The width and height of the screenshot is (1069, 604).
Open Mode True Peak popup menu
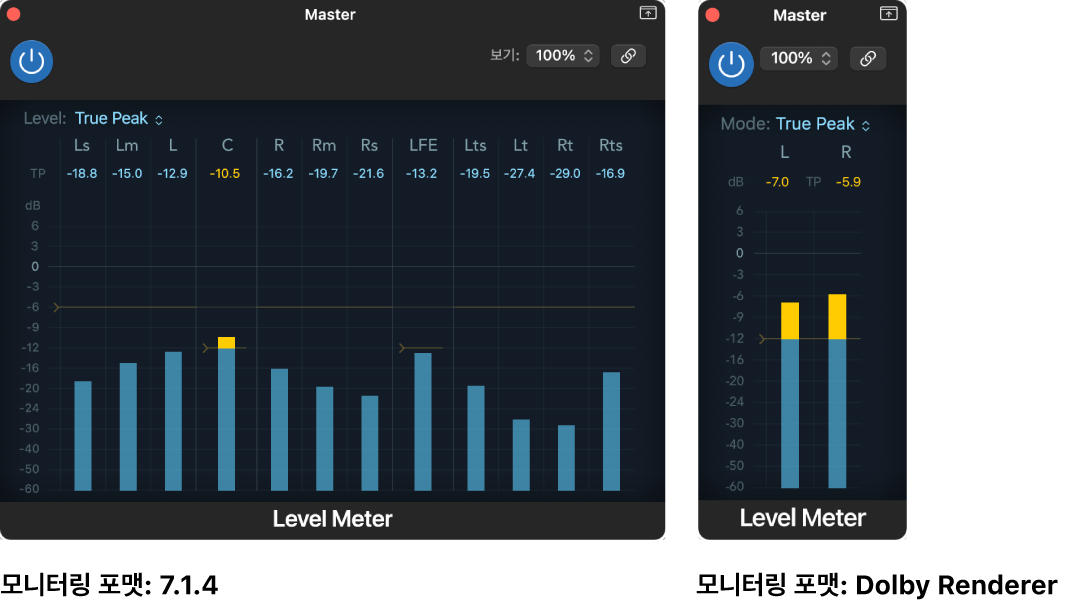[823, 124]
